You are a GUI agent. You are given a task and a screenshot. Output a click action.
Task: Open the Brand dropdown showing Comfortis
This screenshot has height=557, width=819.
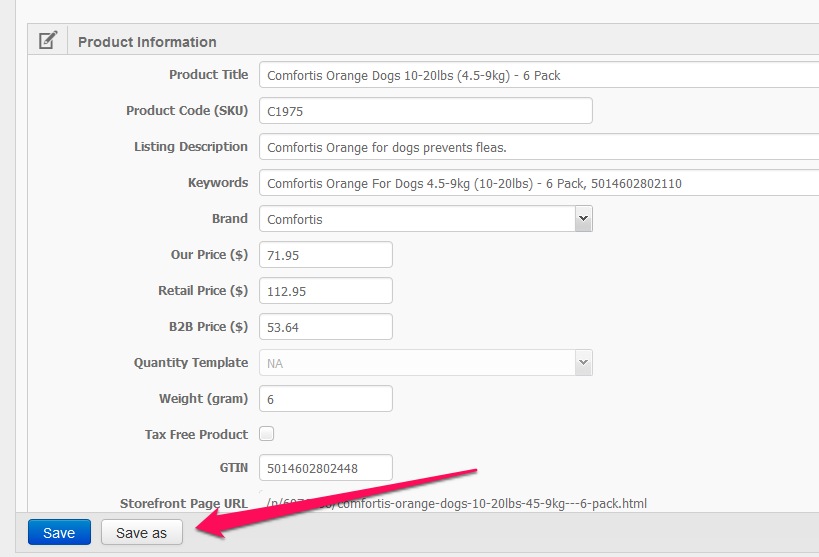coord(426,219)
